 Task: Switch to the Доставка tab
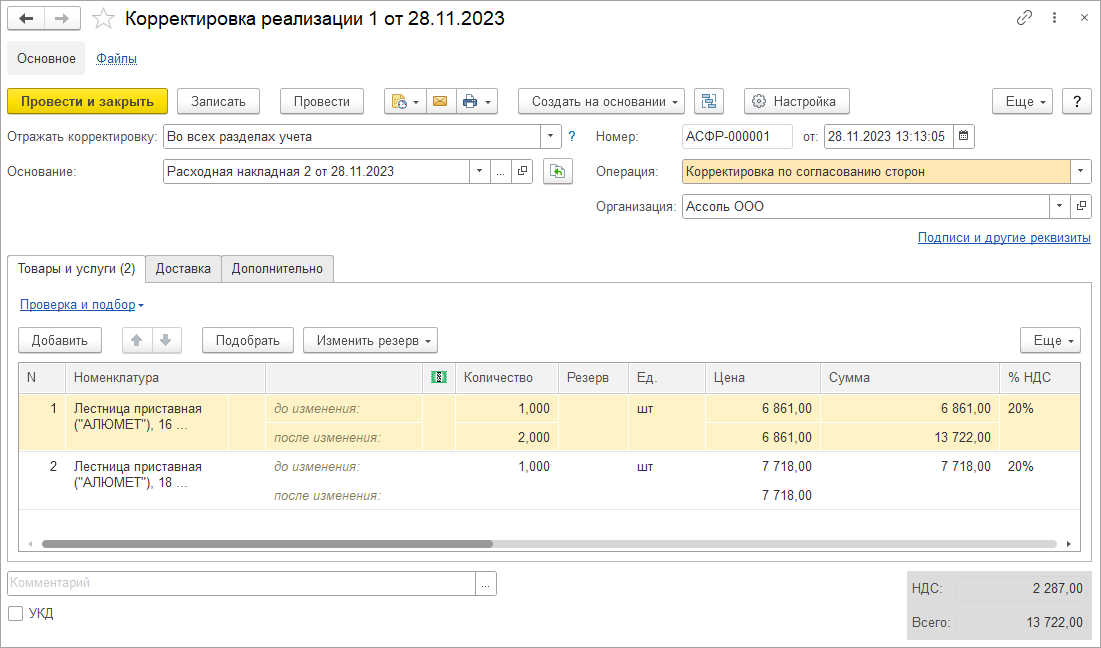[183, 268]
